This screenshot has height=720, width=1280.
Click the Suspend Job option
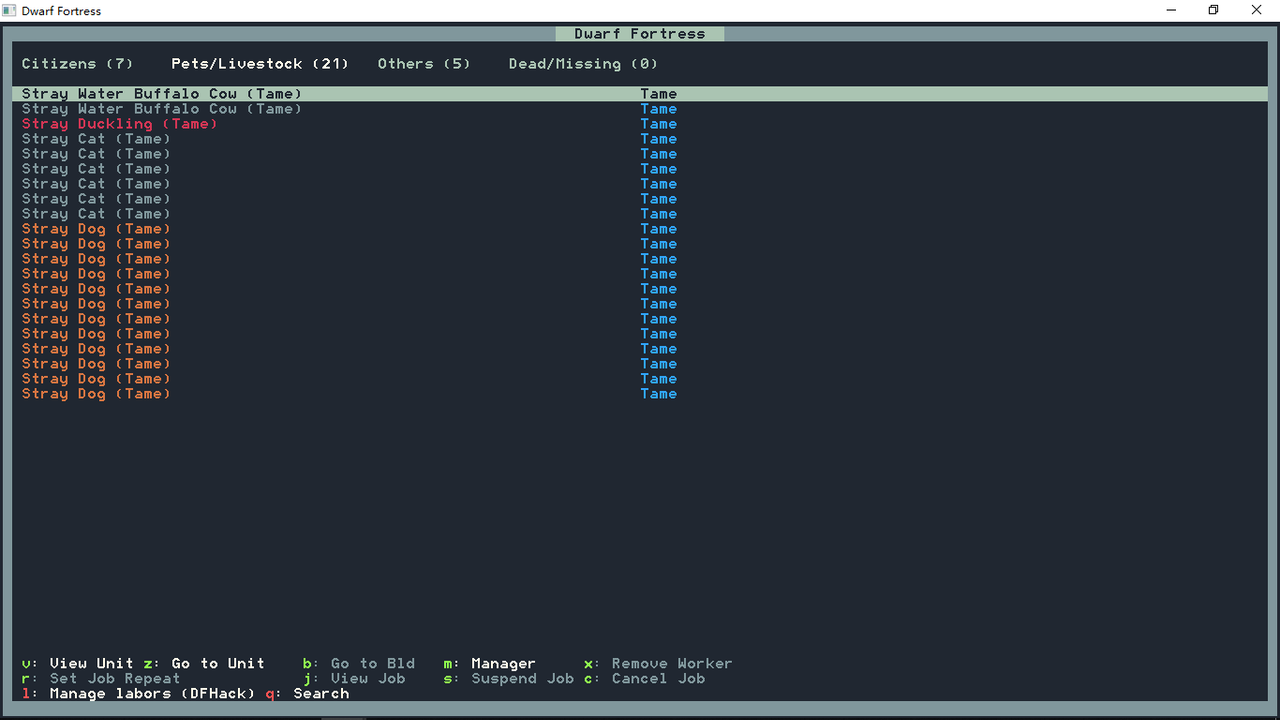(509, 678)
